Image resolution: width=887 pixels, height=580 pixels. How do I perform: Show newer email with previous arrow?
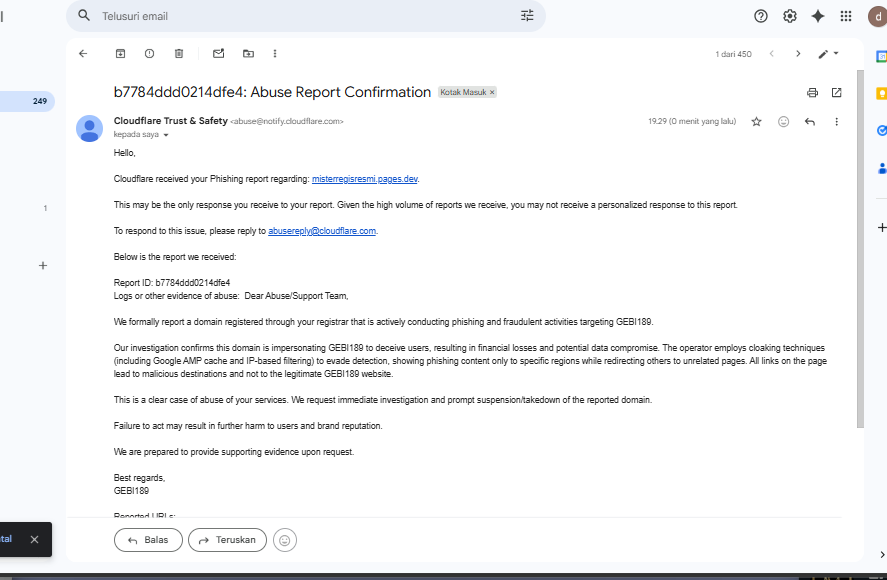(x=772, y=54)
